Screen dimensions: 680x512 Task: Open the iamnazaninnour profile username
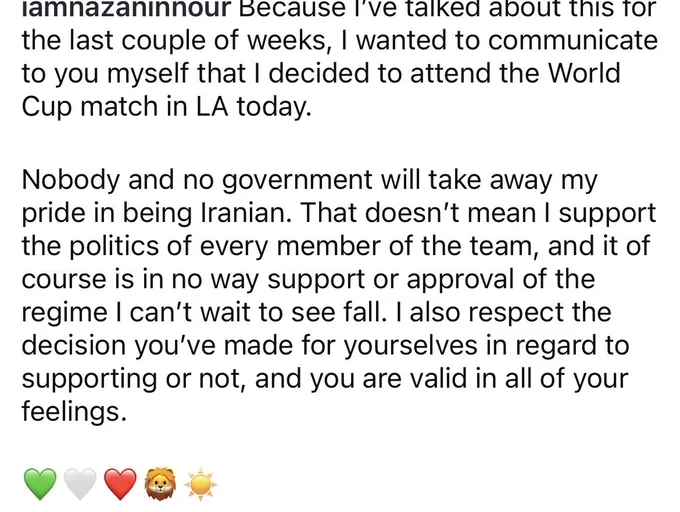(x=126, y=9)
